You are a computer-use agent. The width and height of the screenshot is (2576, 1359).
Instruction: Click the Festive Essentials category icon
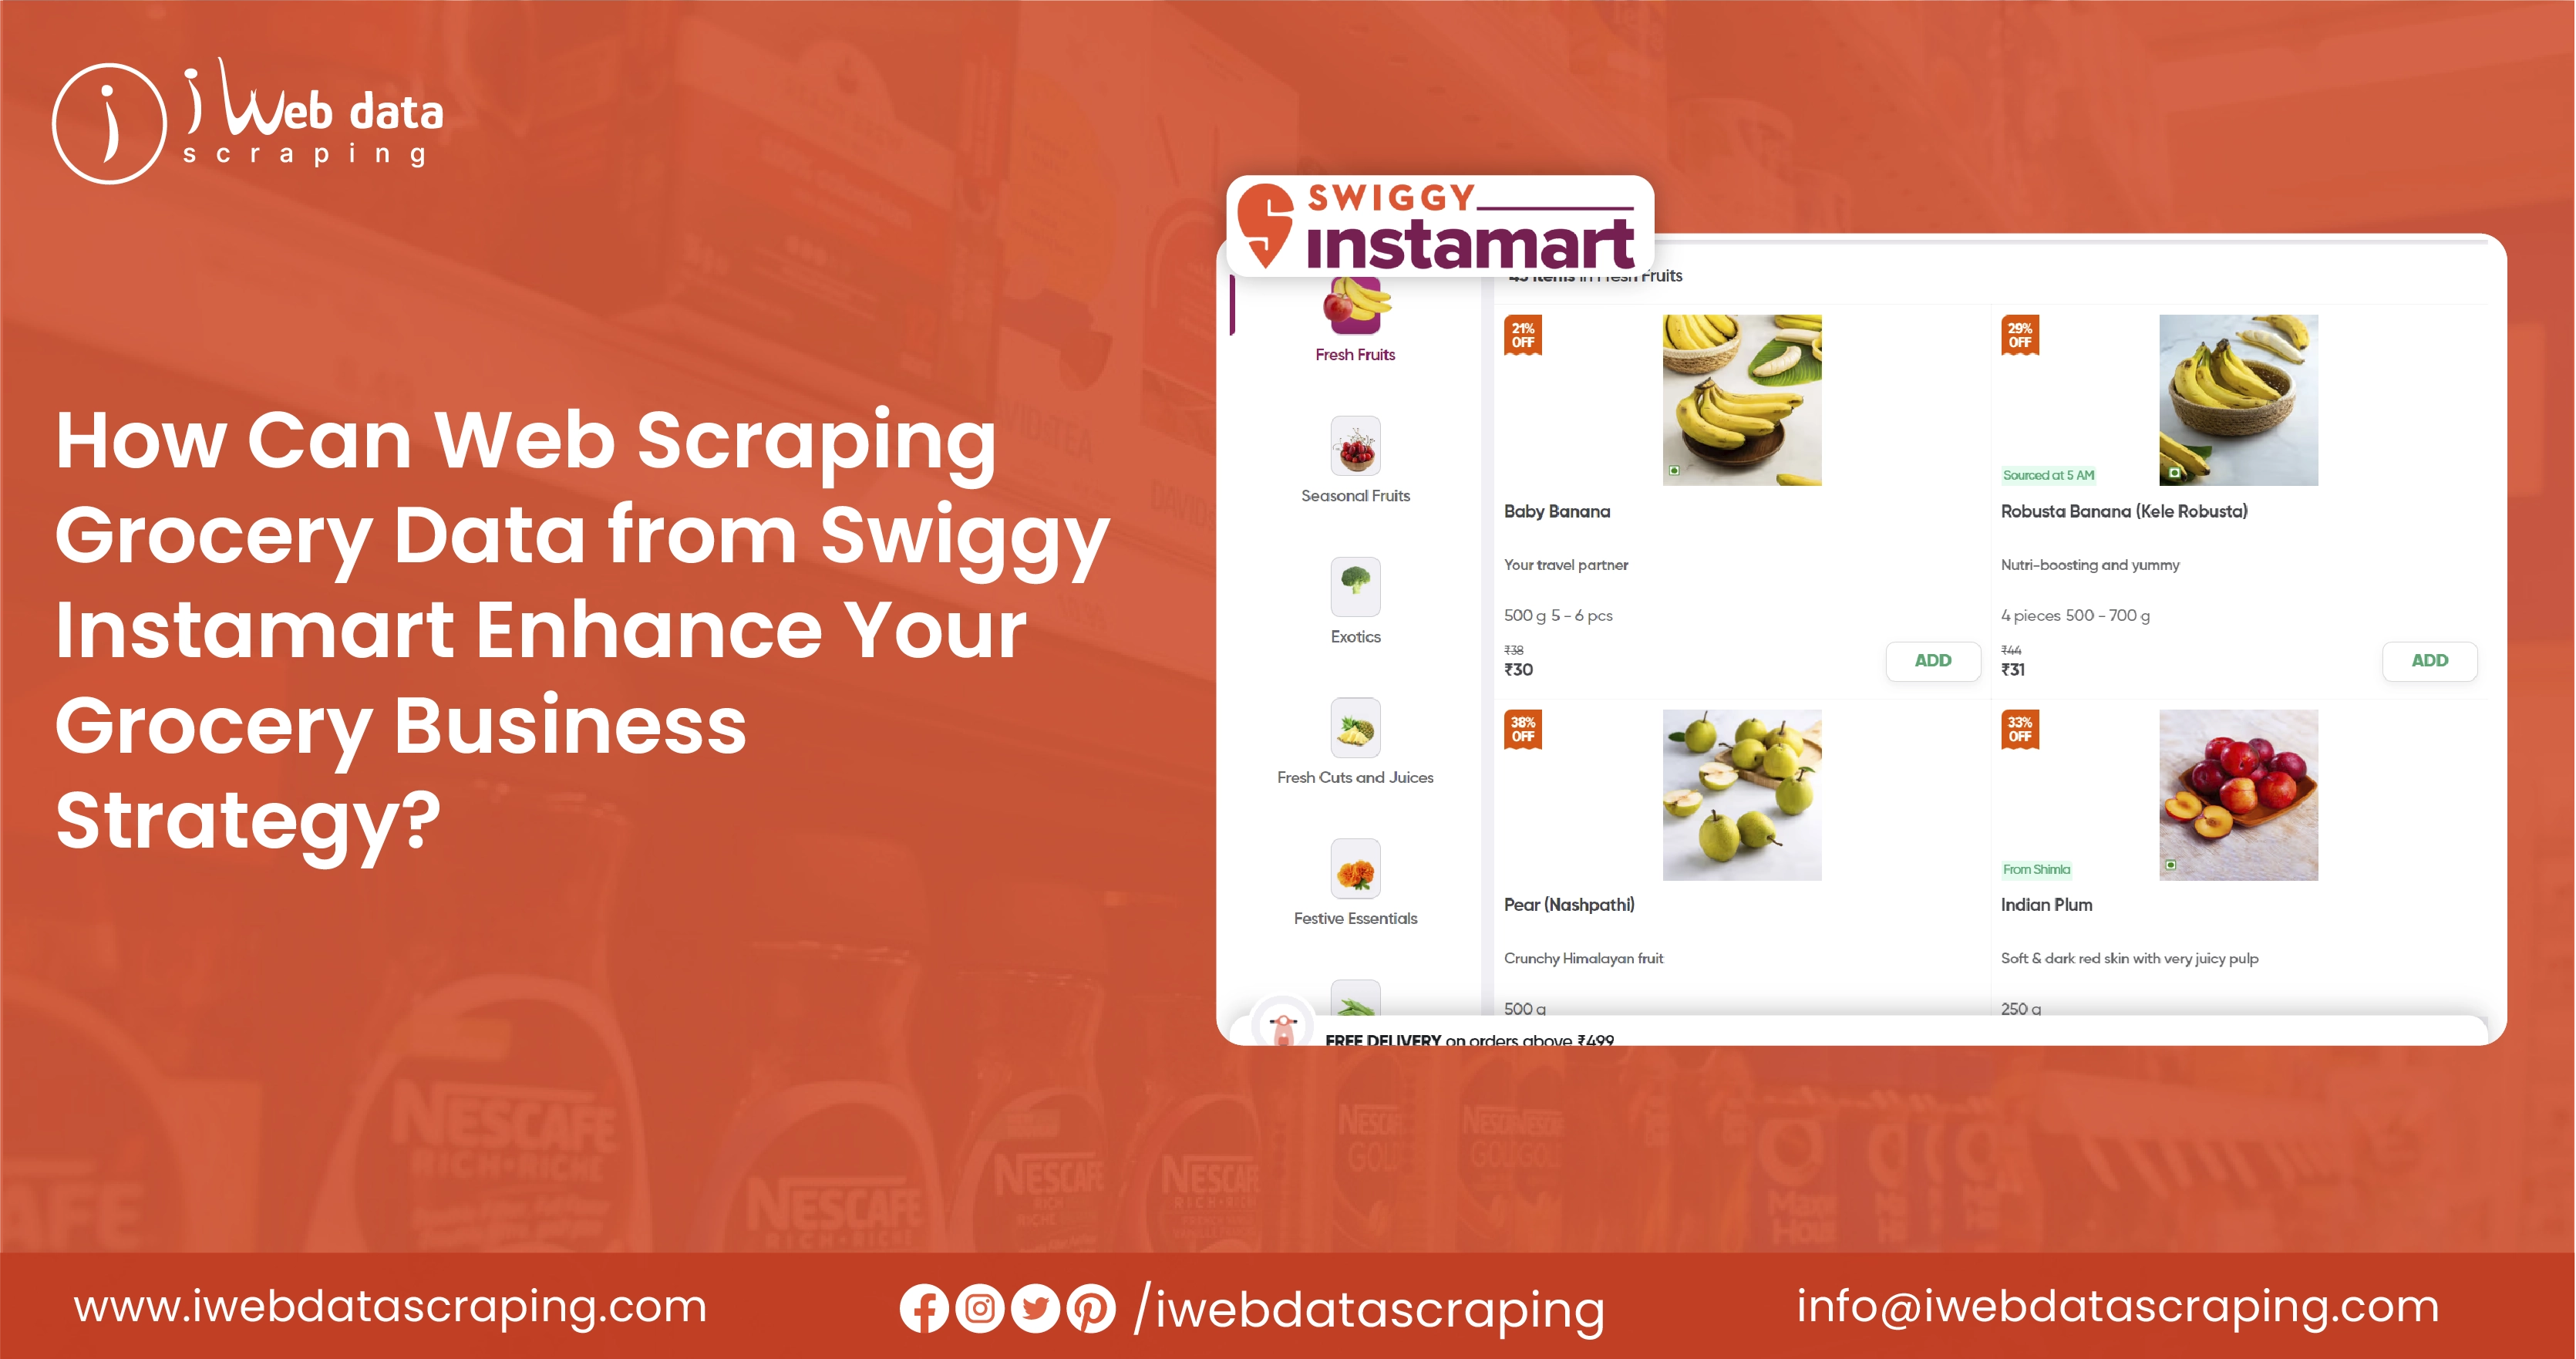tap(1356, 870)
